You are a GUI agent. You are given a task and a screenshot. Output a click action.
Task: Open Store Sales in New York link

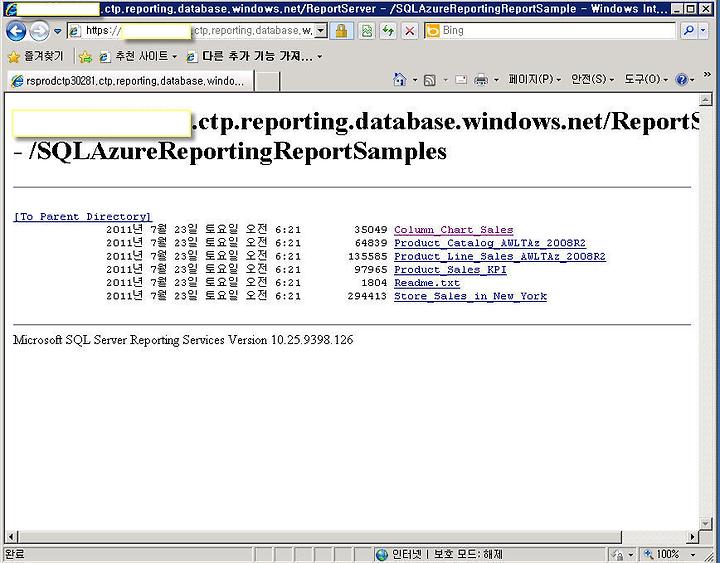coord(470,296)
